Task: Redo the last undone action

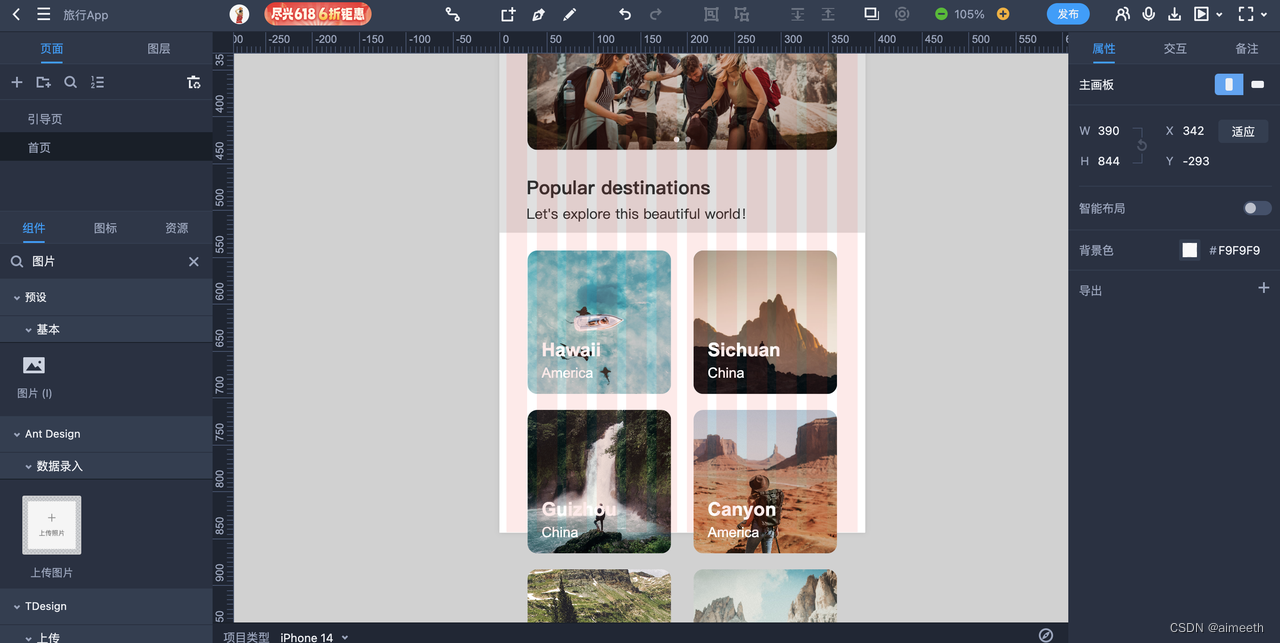Action: click(656, 14)
